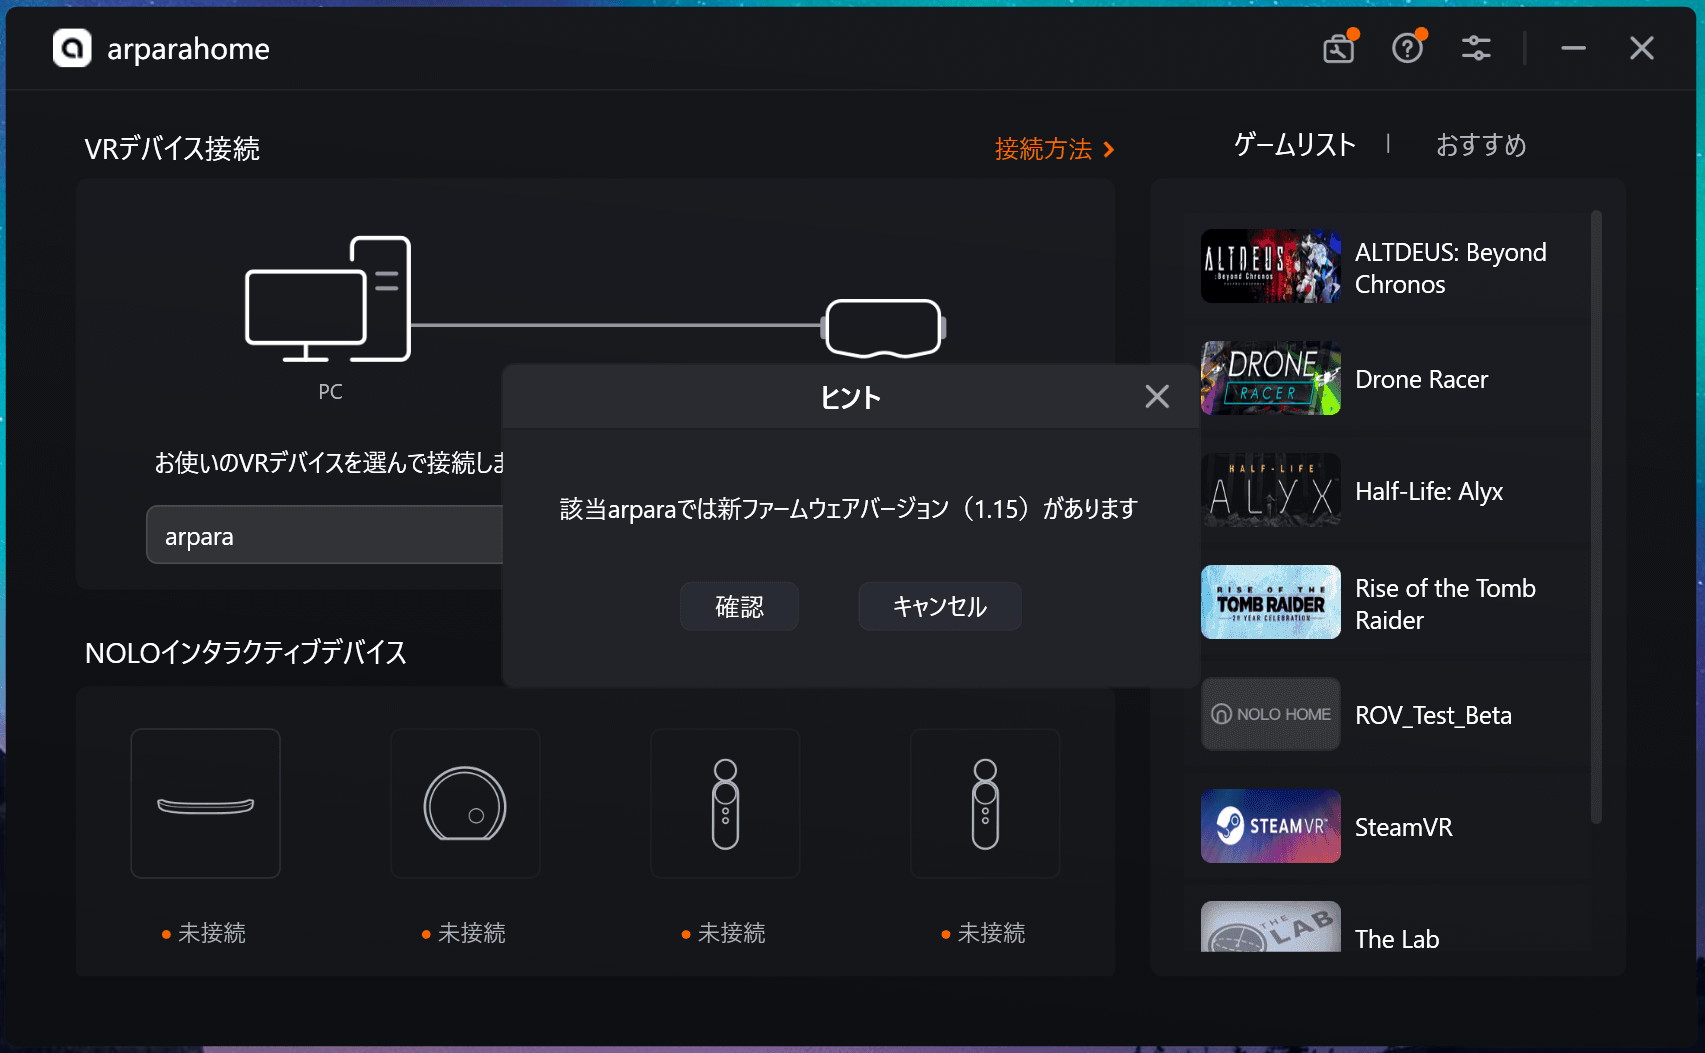
Task: Click the PC computer icon
Action: pos(328,299)
